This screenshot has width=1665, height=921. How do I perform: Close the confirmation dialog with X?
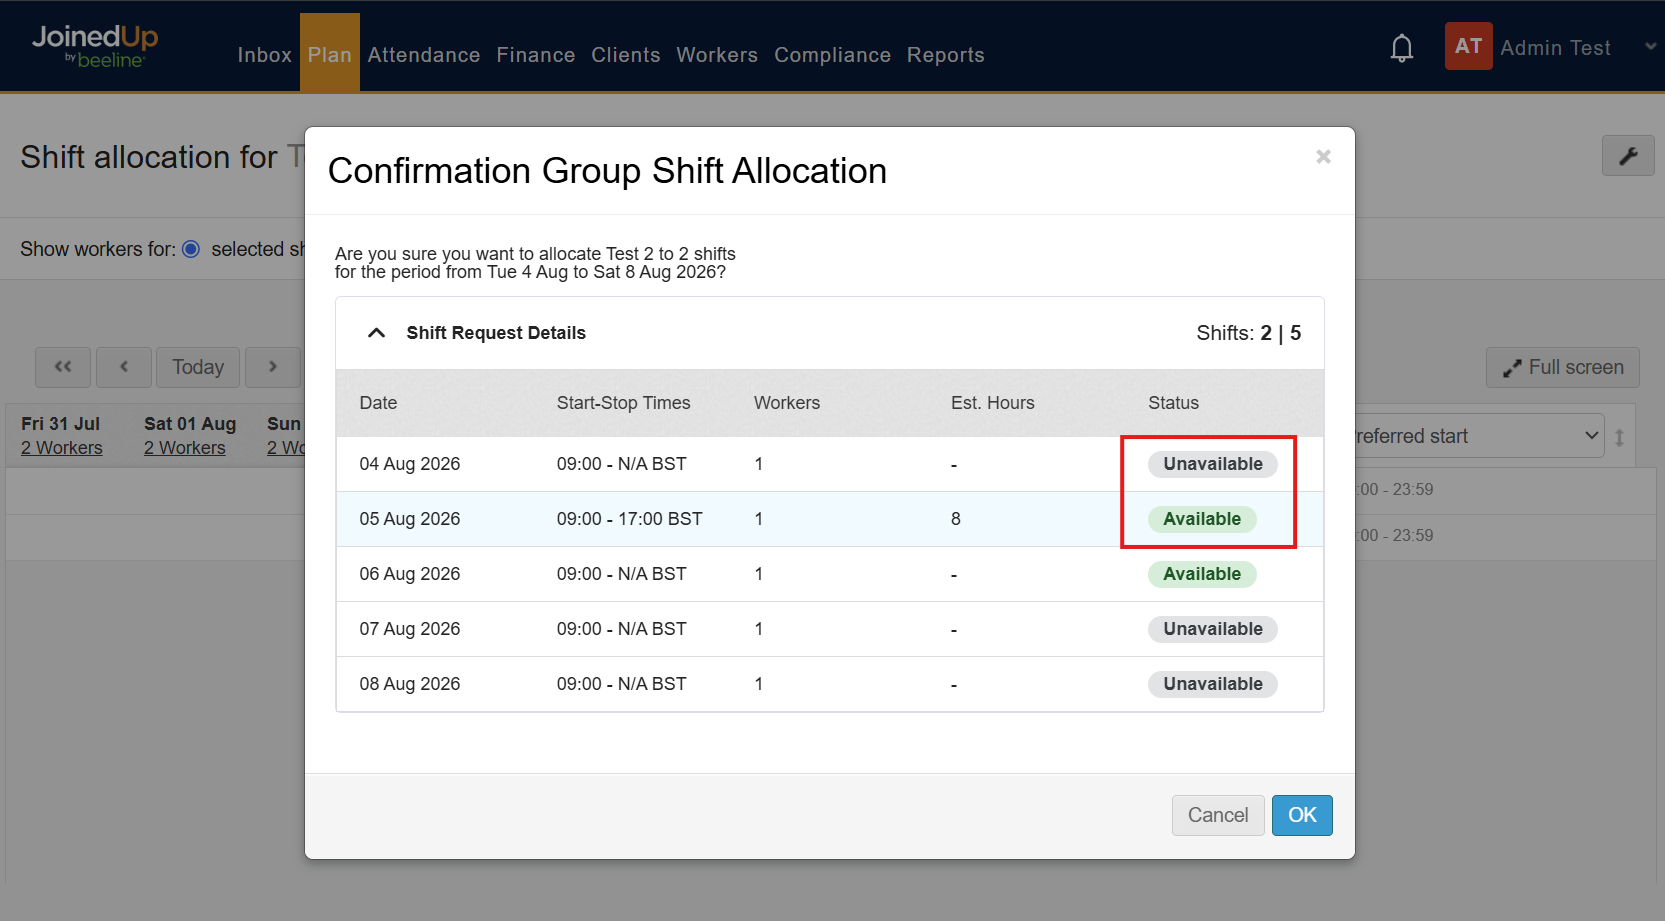(1323, 157)
